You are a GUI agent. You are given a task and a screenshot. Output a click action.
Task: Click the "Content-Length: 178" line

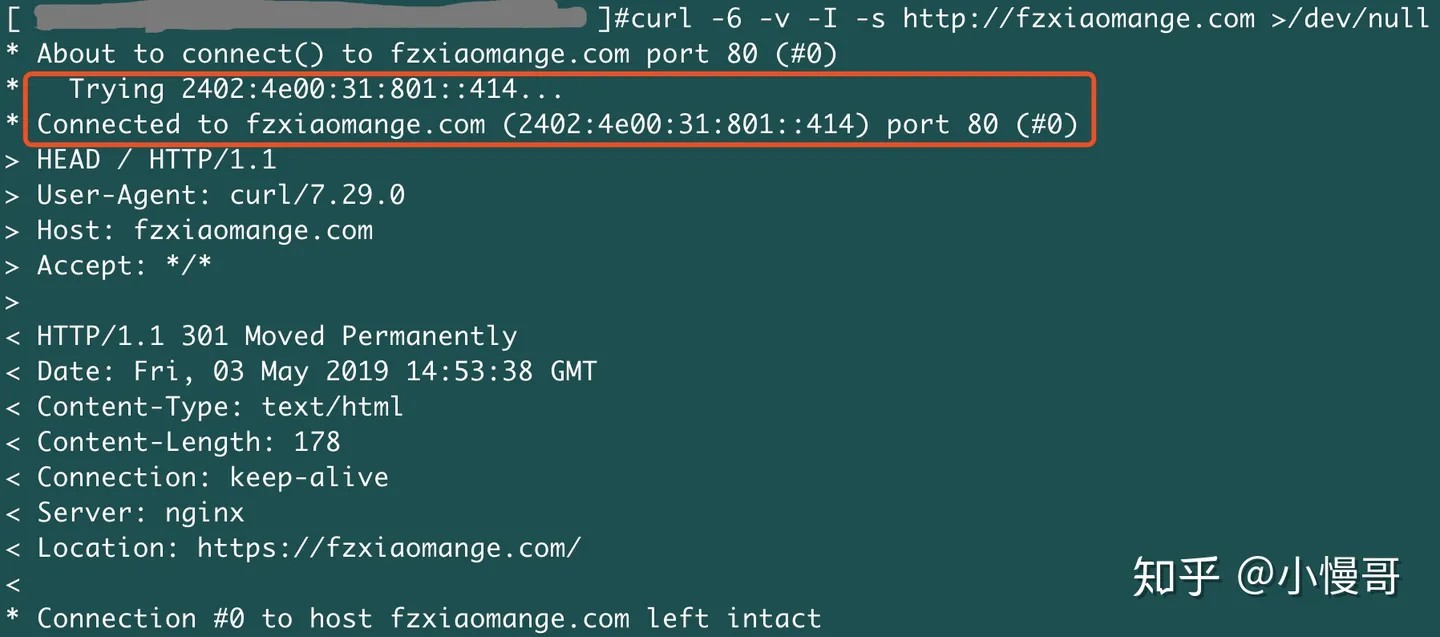coord(188,442)
